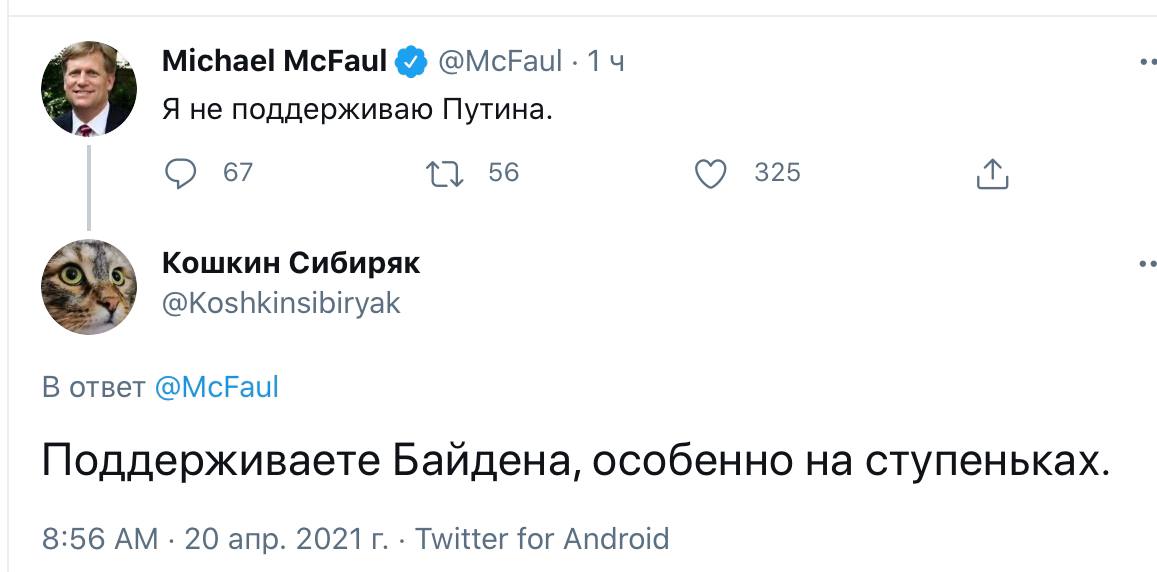Click the reply count 67
This screenshot has height=572, width=1157.
click(x=238, y=173)
